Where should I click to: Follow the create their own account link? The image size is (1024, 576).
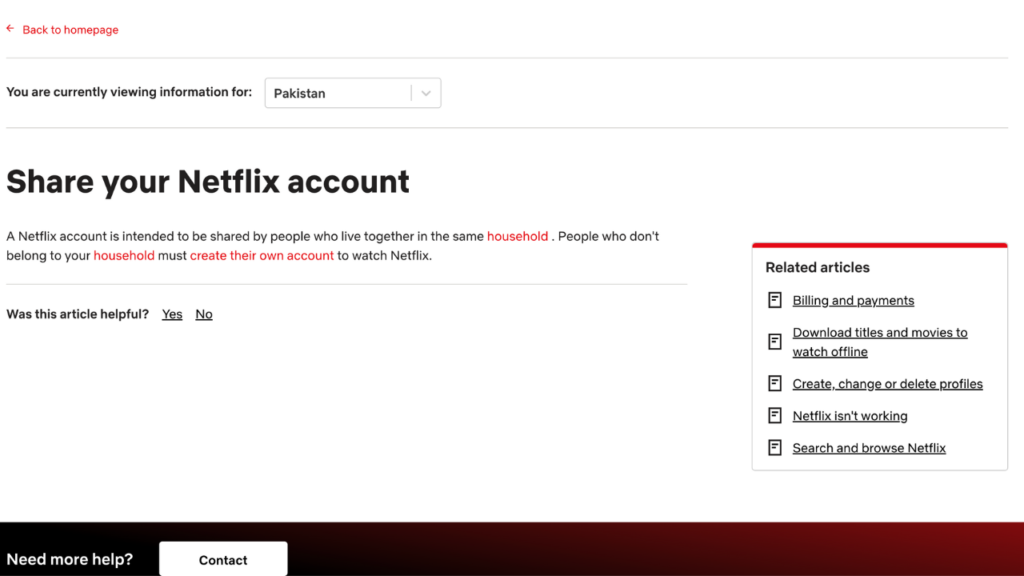262,255
